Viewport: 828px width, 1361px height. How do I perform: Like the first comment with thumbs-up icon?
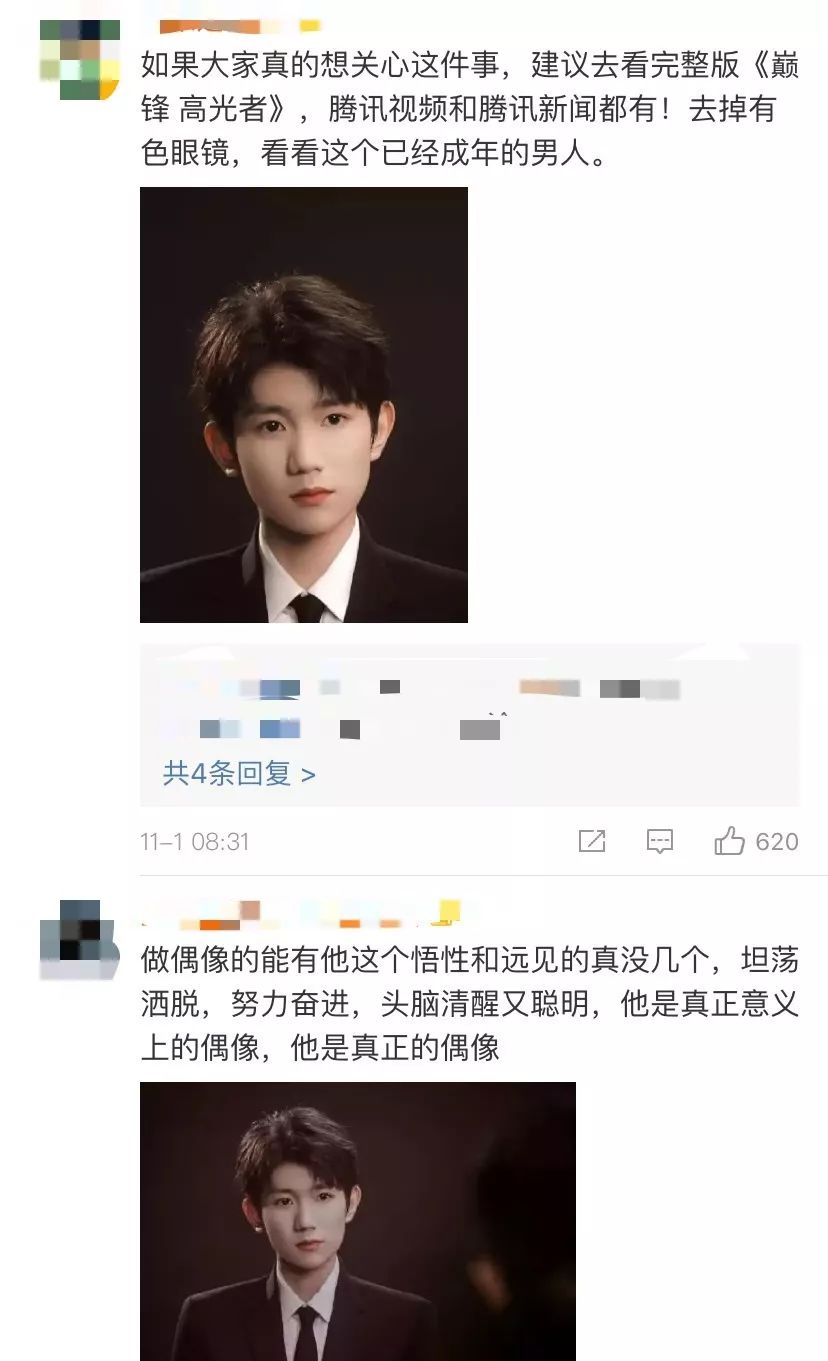pos(729,841)
